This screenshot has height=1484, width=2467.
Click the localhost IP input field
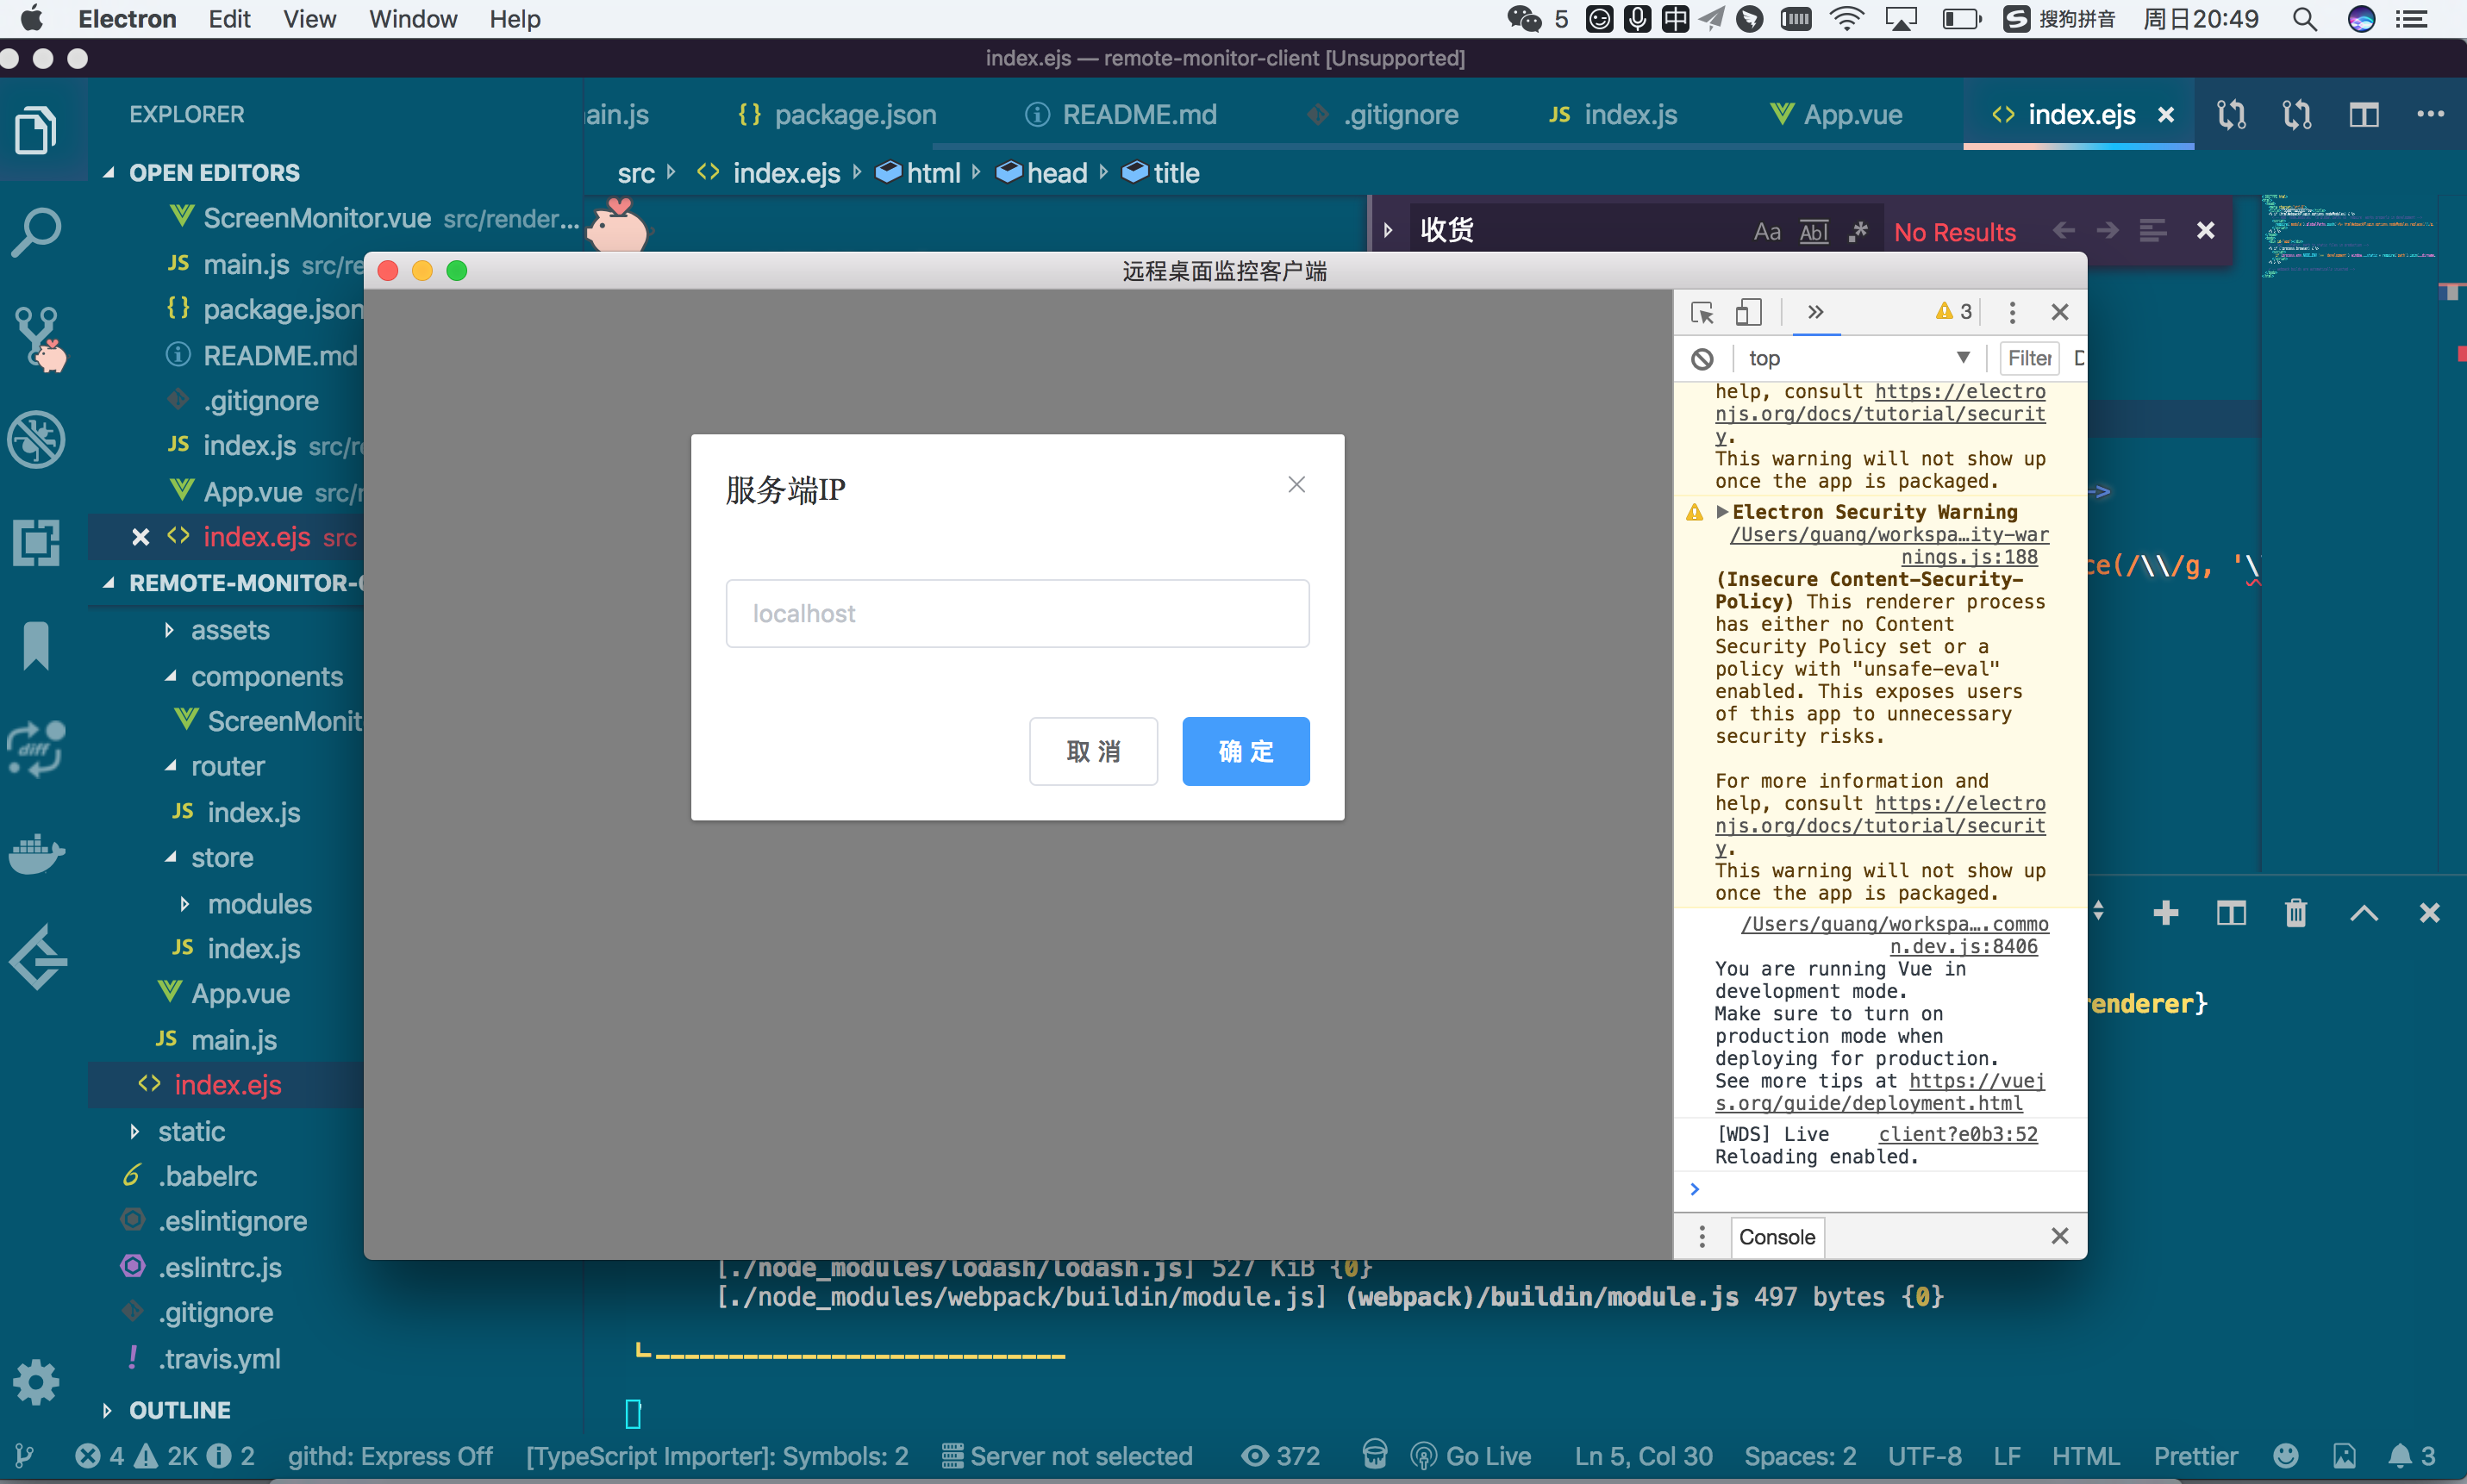click(1017, 613)
